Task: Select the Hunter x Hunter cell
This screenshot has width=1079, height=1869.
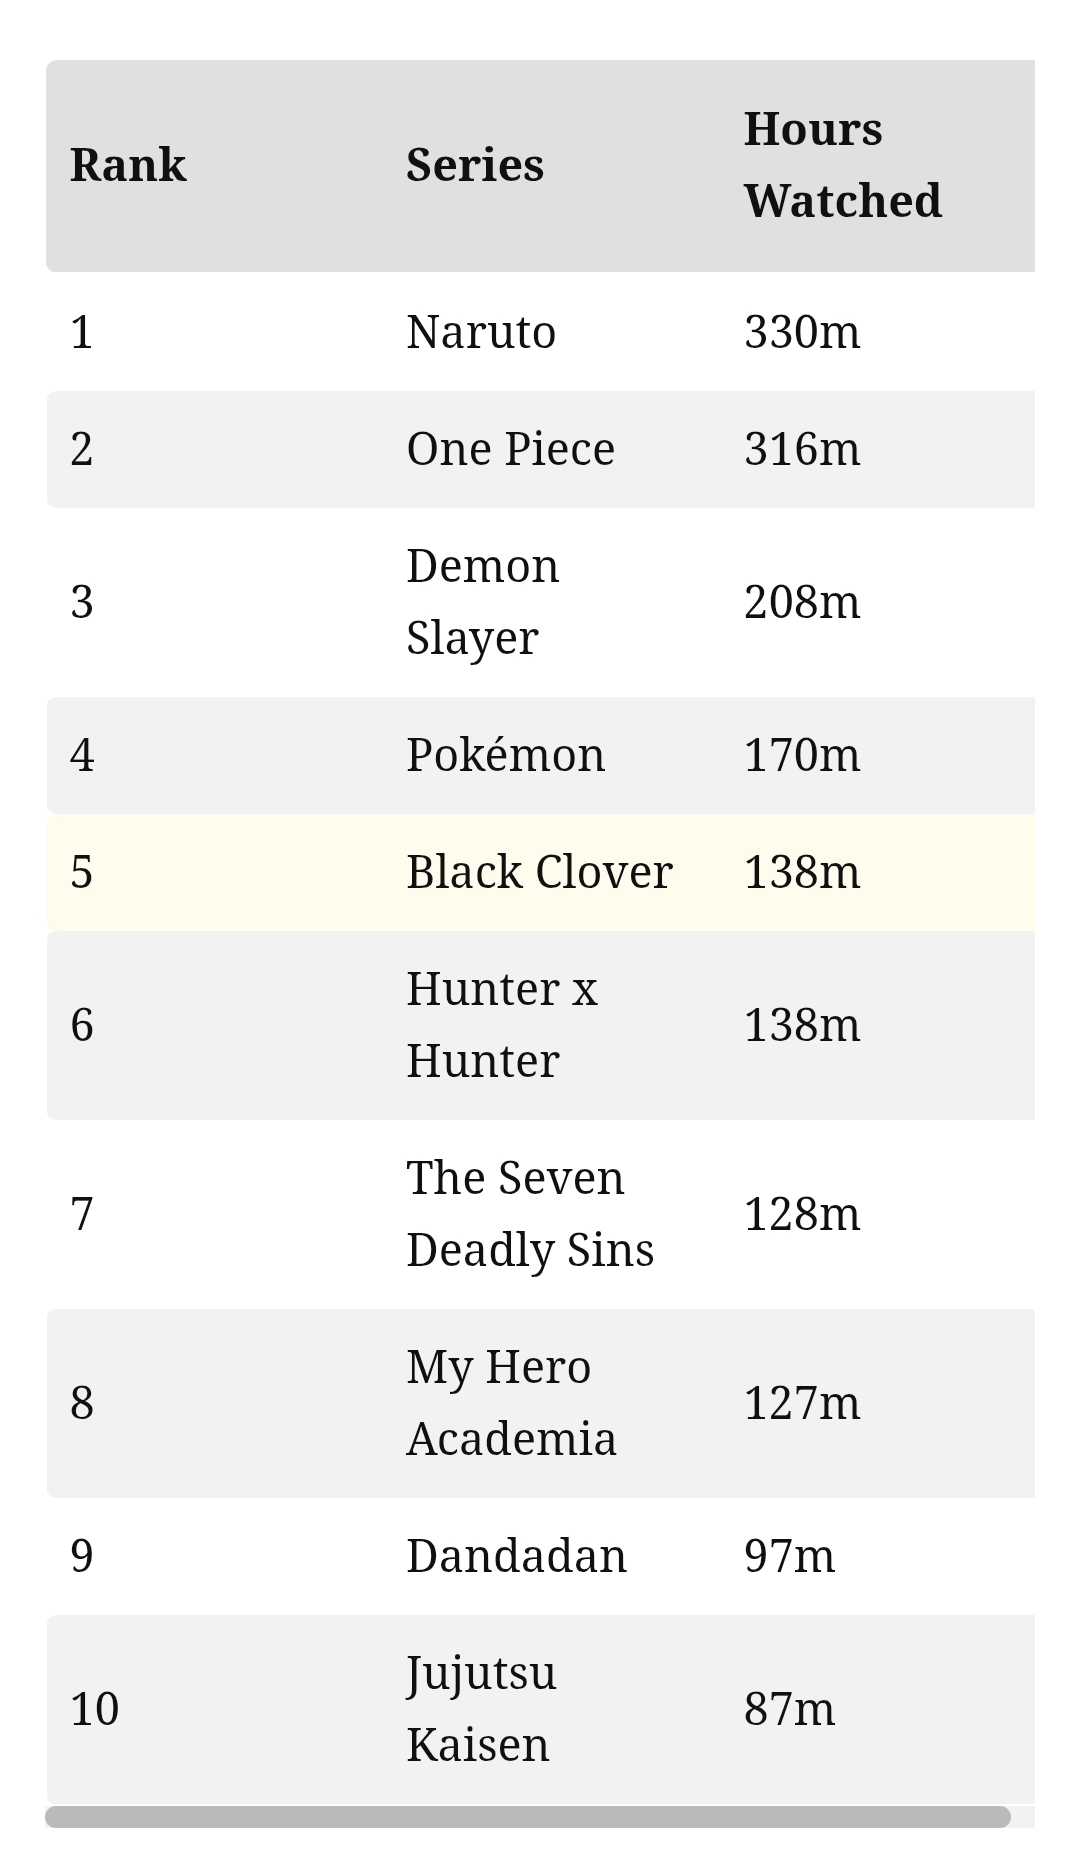Action: click(x=501, y=1025)
